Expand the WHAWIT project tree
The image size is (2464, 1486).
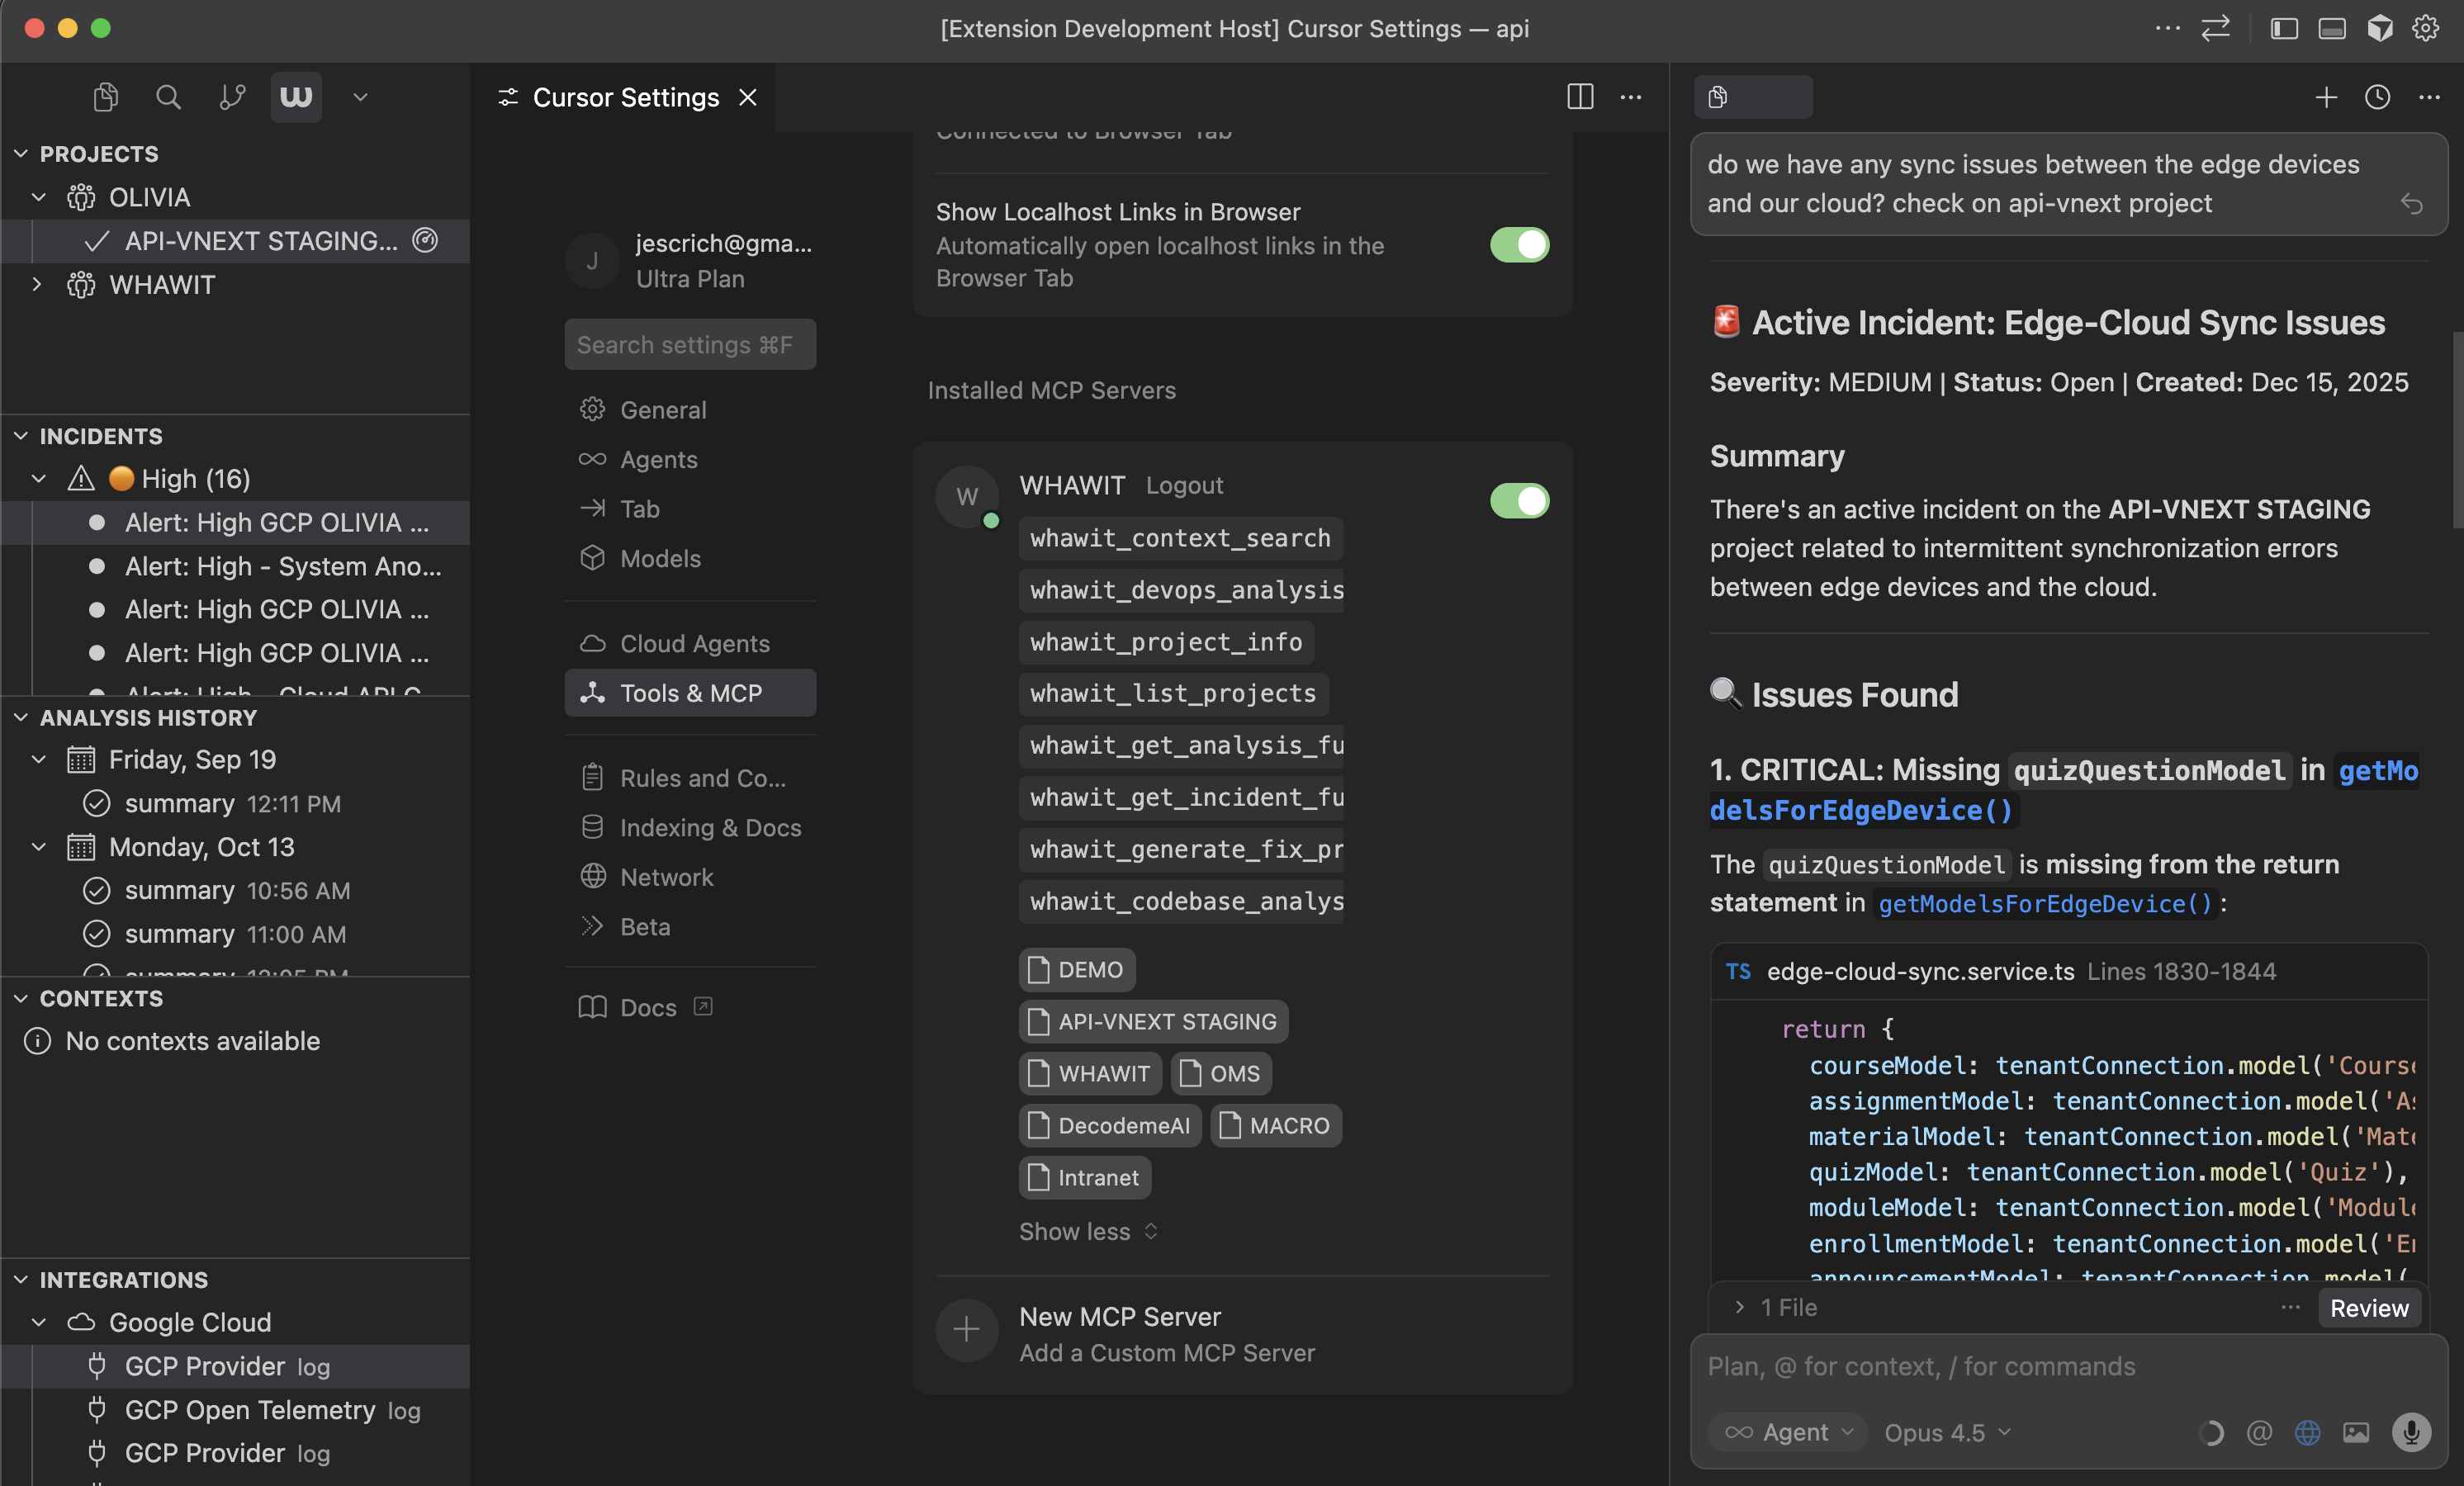[x=36, y=285]
